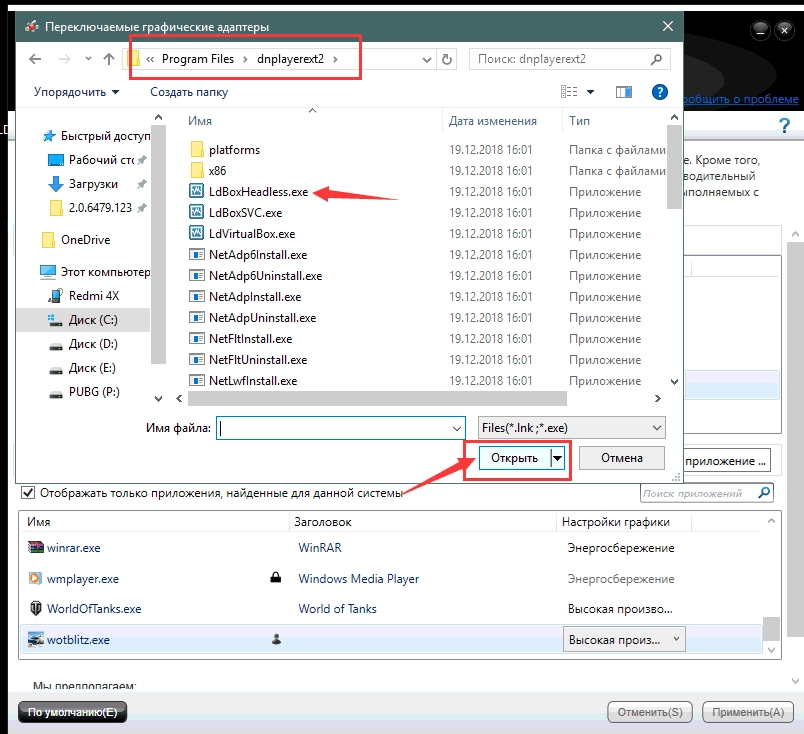Open the Упорядочить menu

[x=76, y=92]
